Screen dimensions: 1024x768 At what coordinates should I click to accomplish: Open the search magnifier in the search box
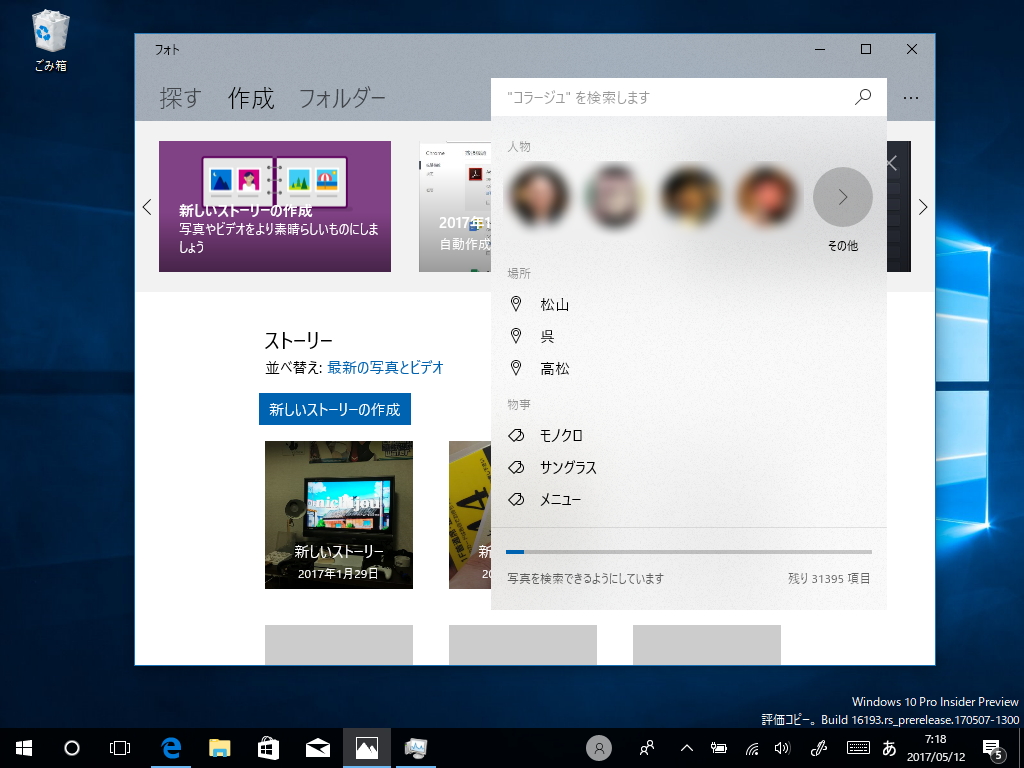pos(862,97)
